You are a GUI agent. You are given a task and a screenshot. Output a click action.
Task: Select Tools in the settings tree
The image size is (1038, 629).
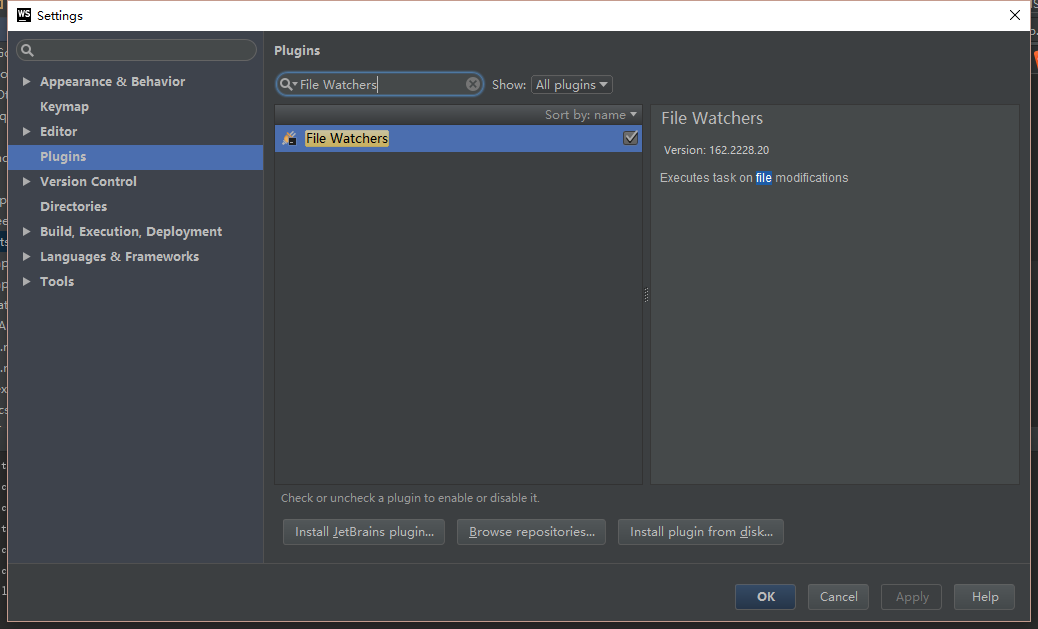57,281
